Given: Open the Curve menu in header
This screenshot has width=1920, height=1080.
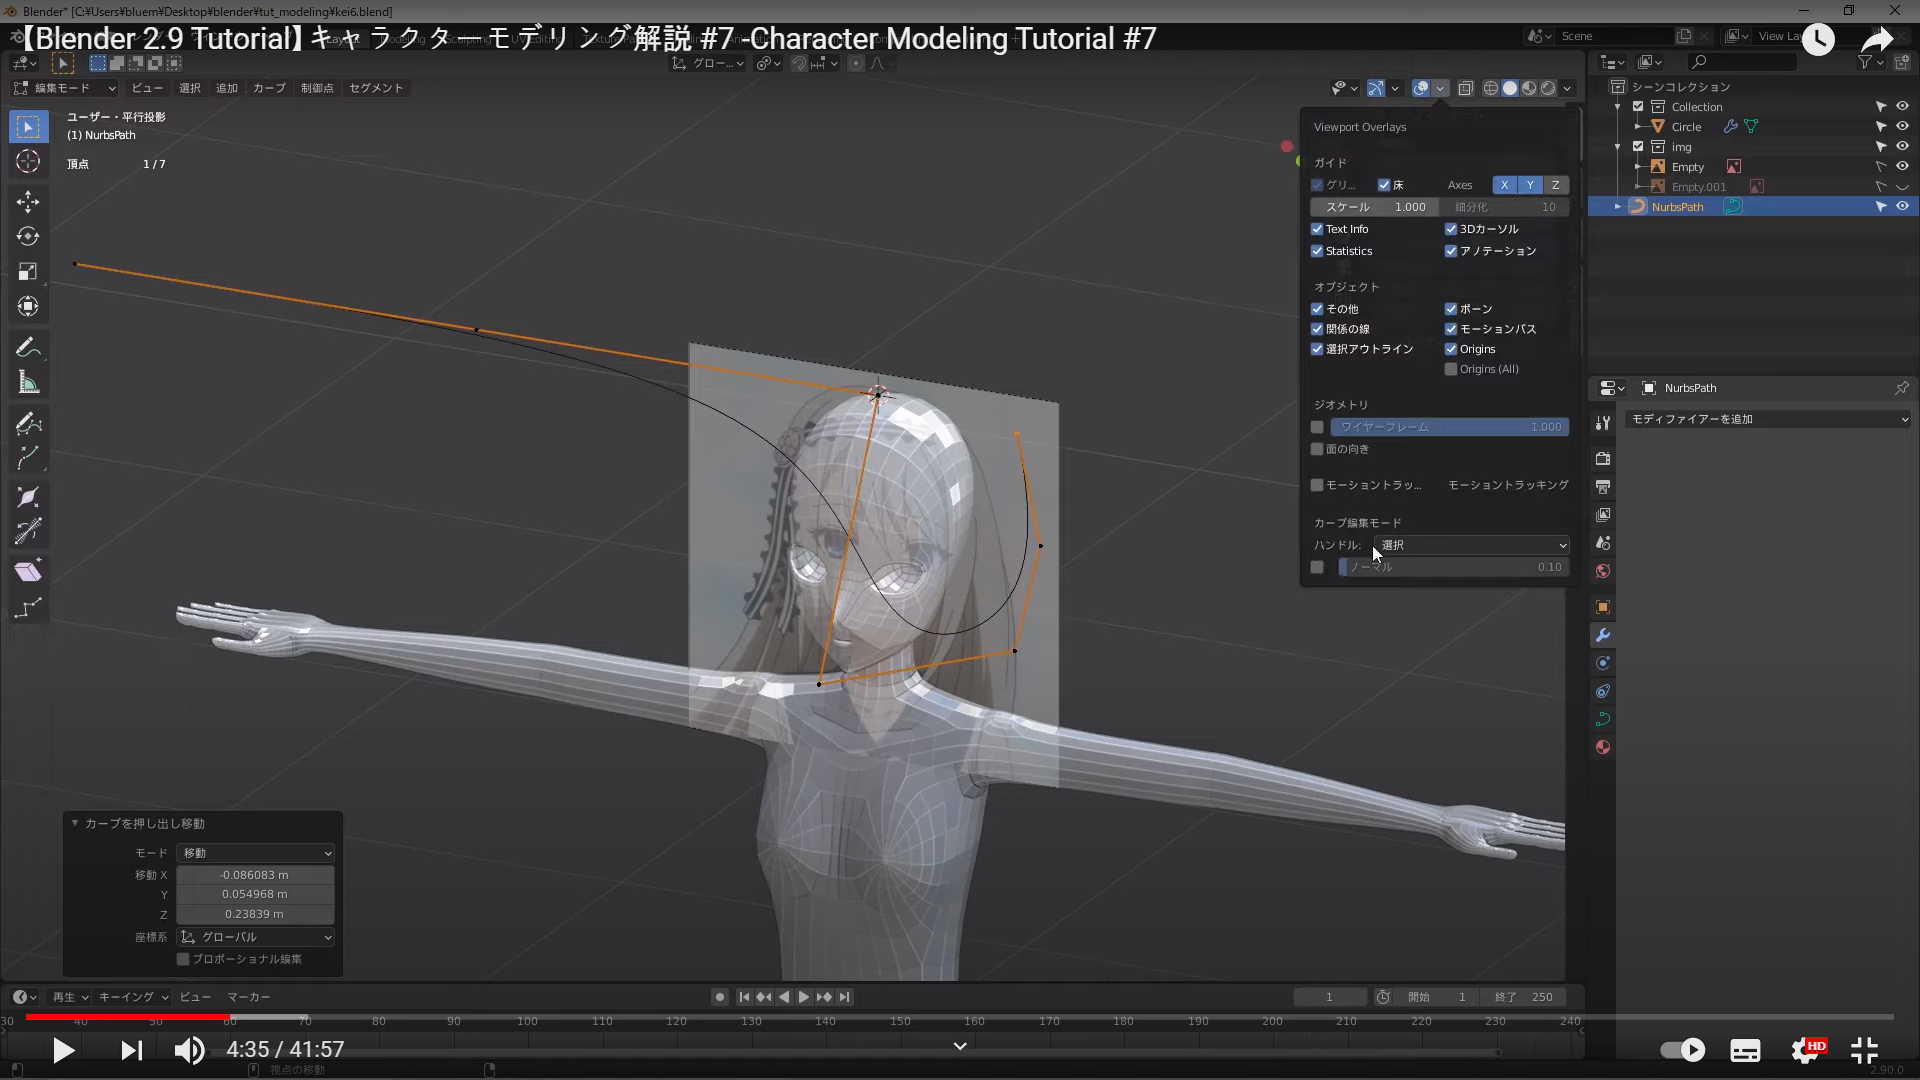Looking at the screenshot, I should pos(268,88).
